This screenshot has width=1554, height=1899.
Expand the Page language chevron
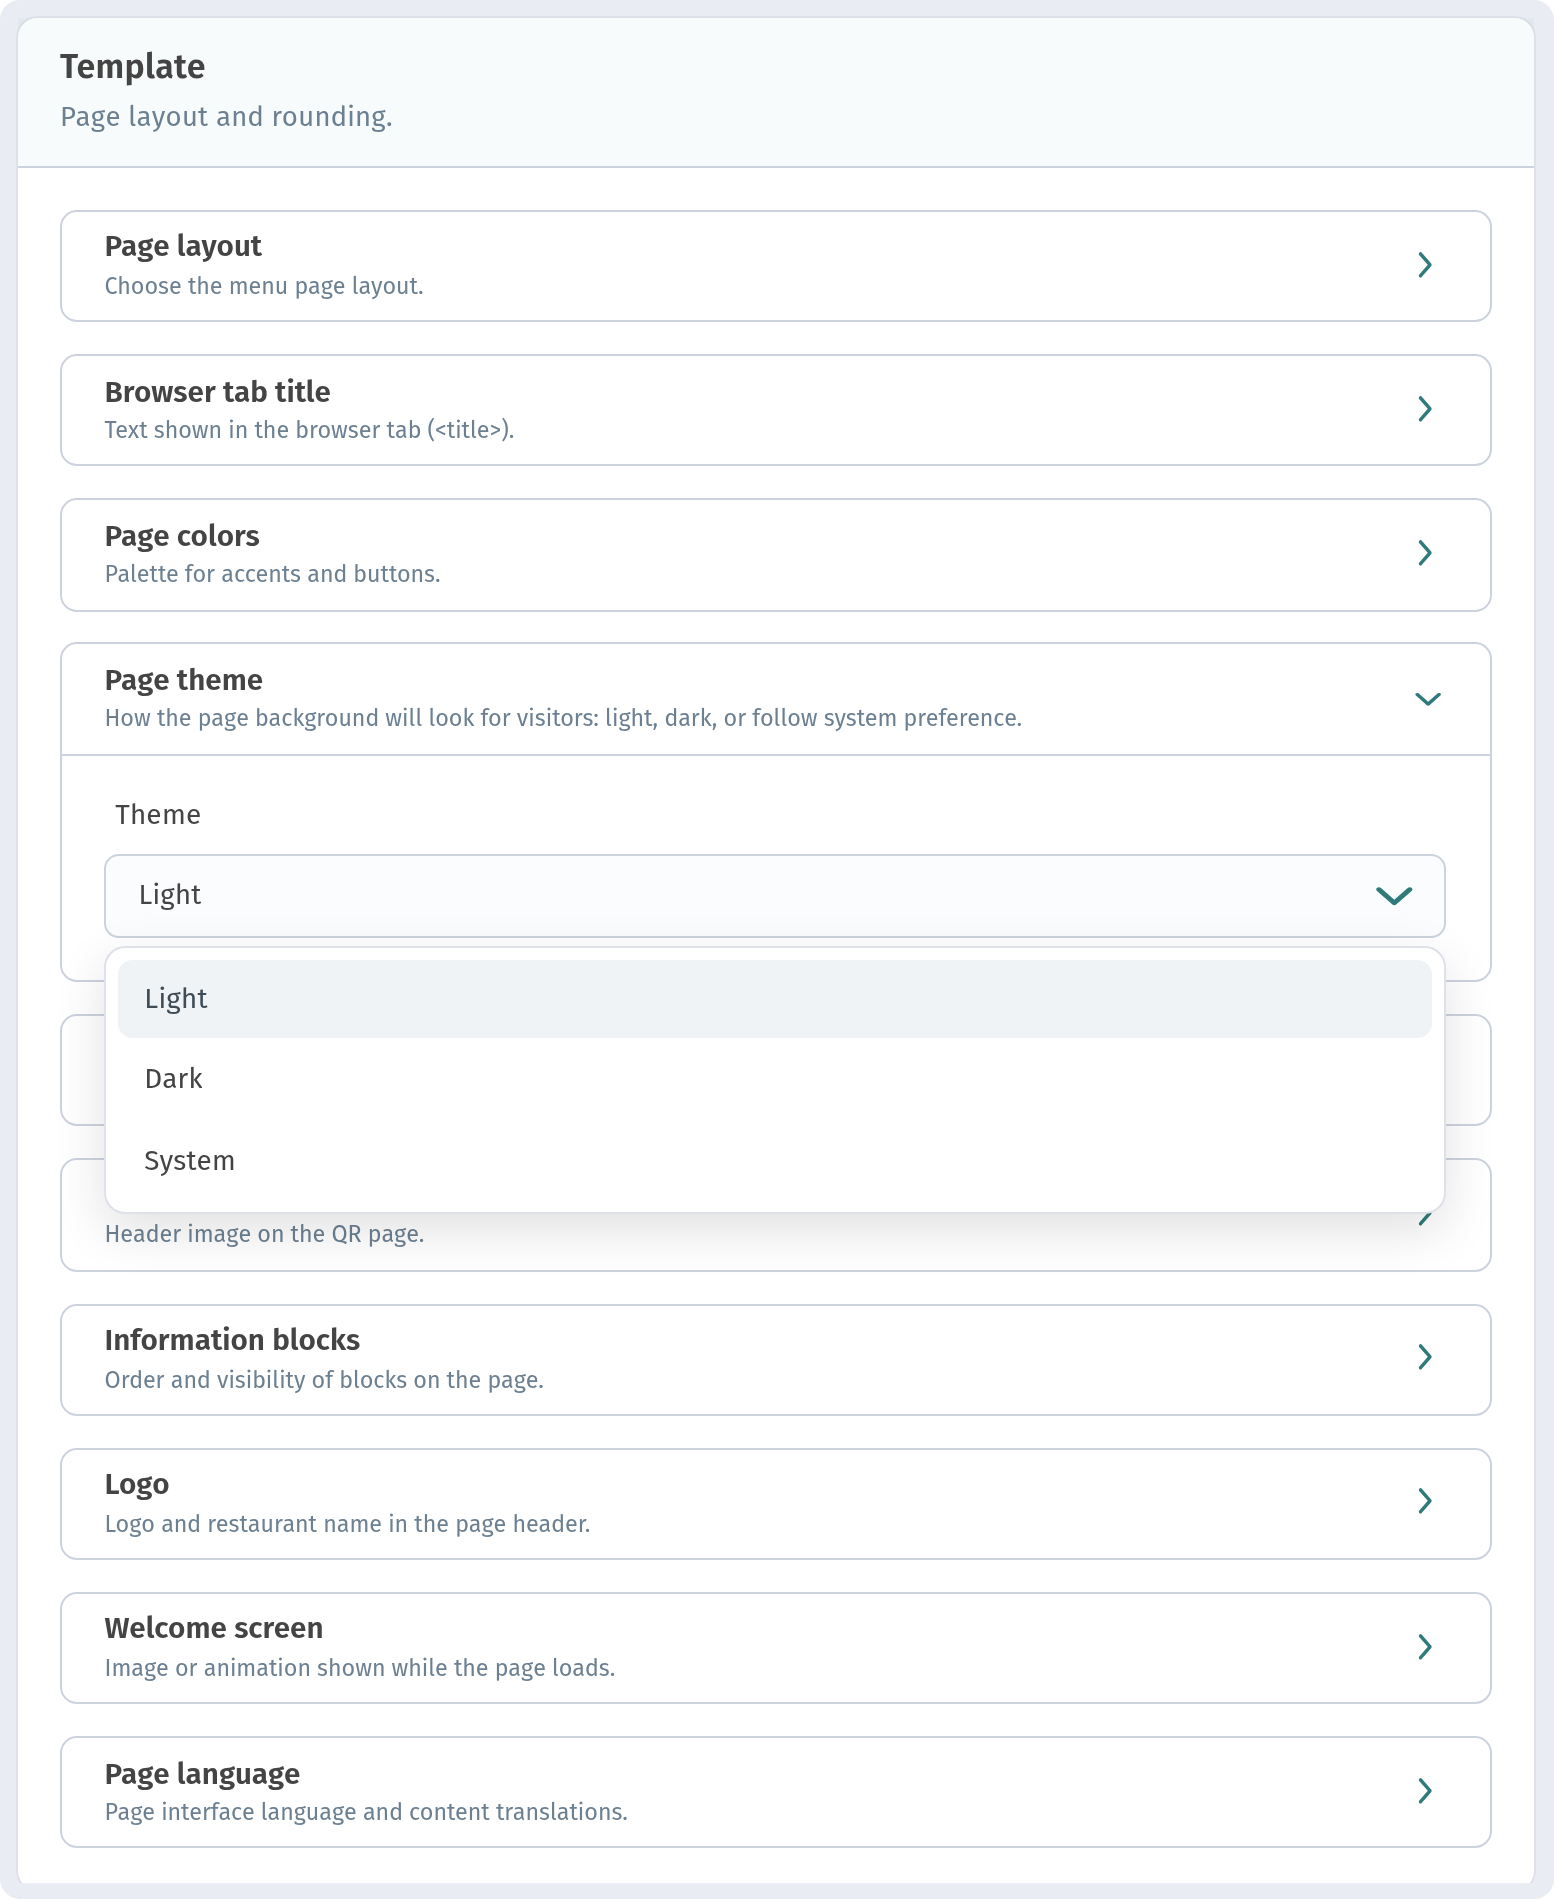tap(1425, 1791)
